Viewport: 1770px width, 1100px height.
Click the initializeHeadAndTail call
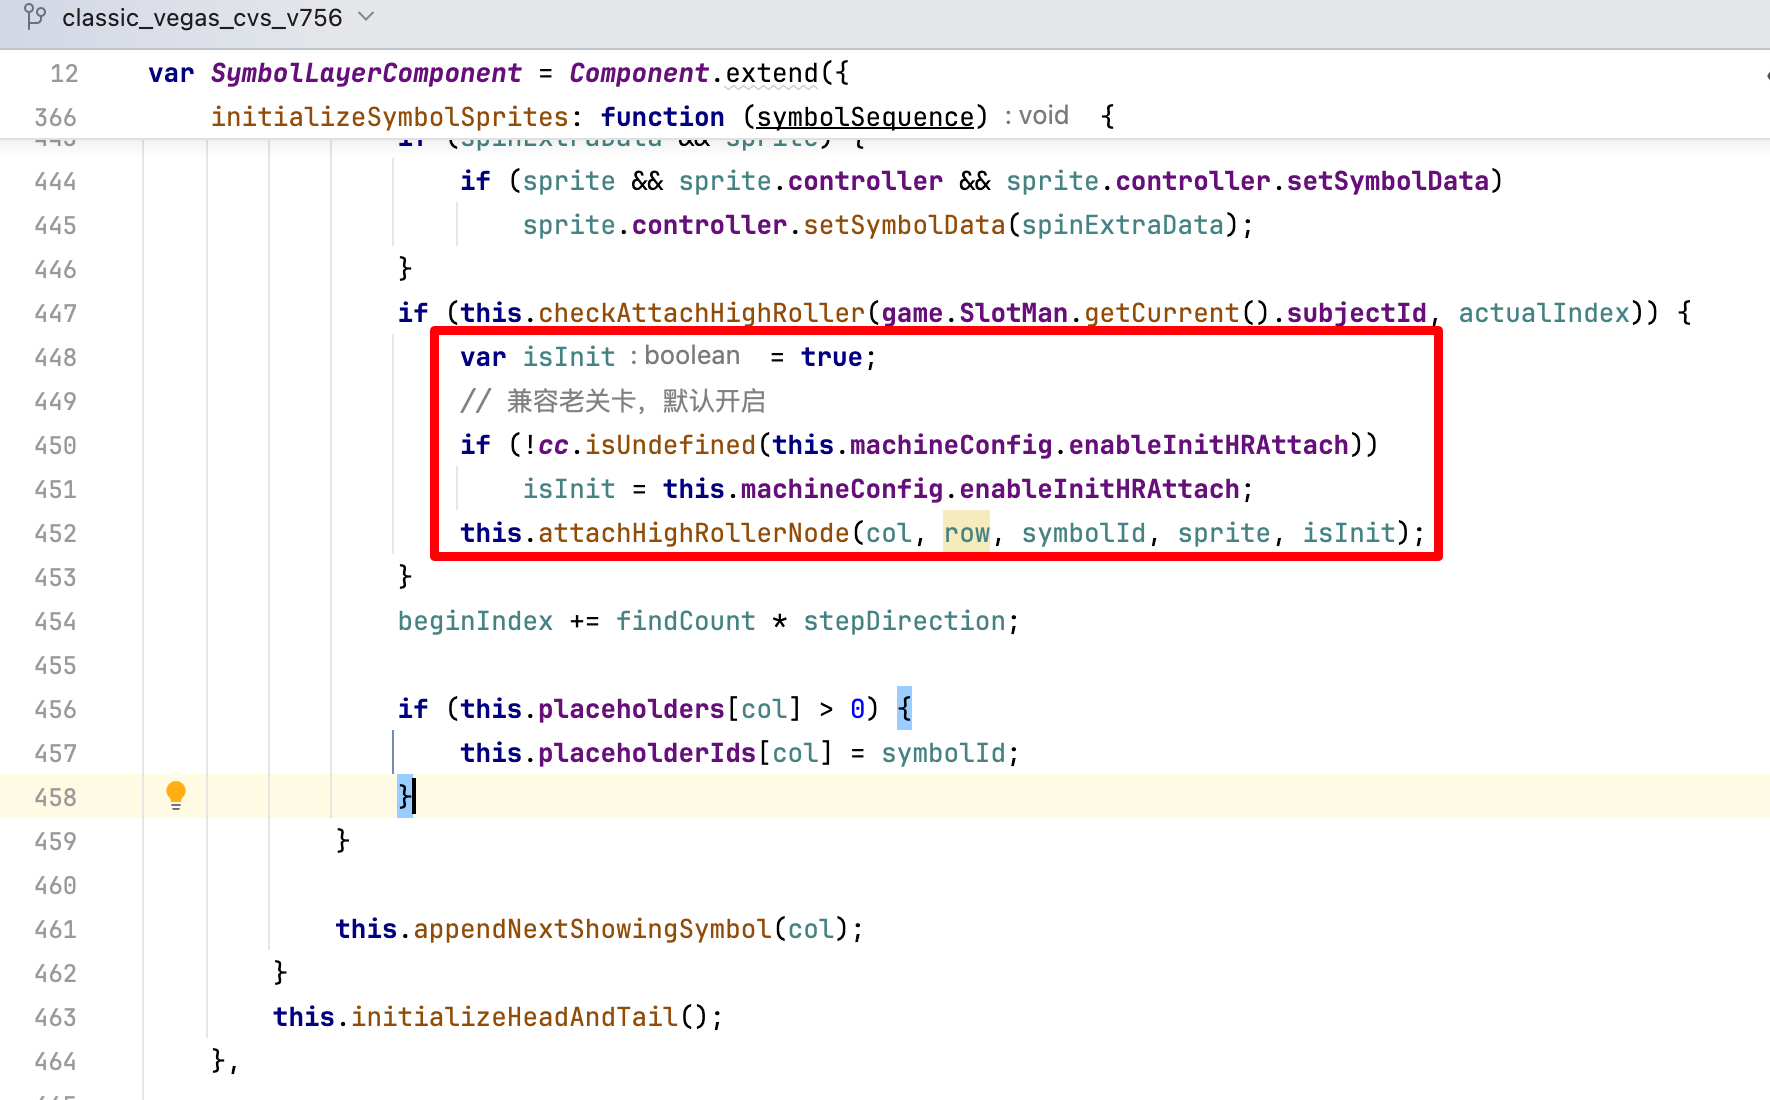[514, 1017]
